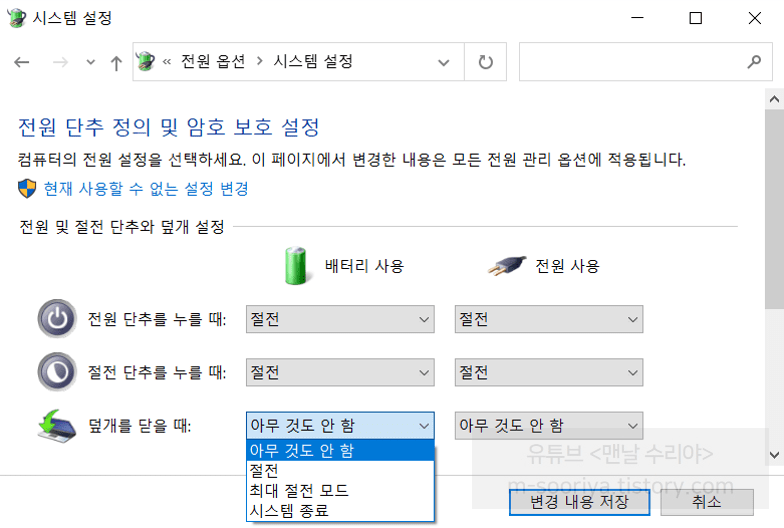
Task: Click the '전원 사용' column label
Action: click(567, 266)
